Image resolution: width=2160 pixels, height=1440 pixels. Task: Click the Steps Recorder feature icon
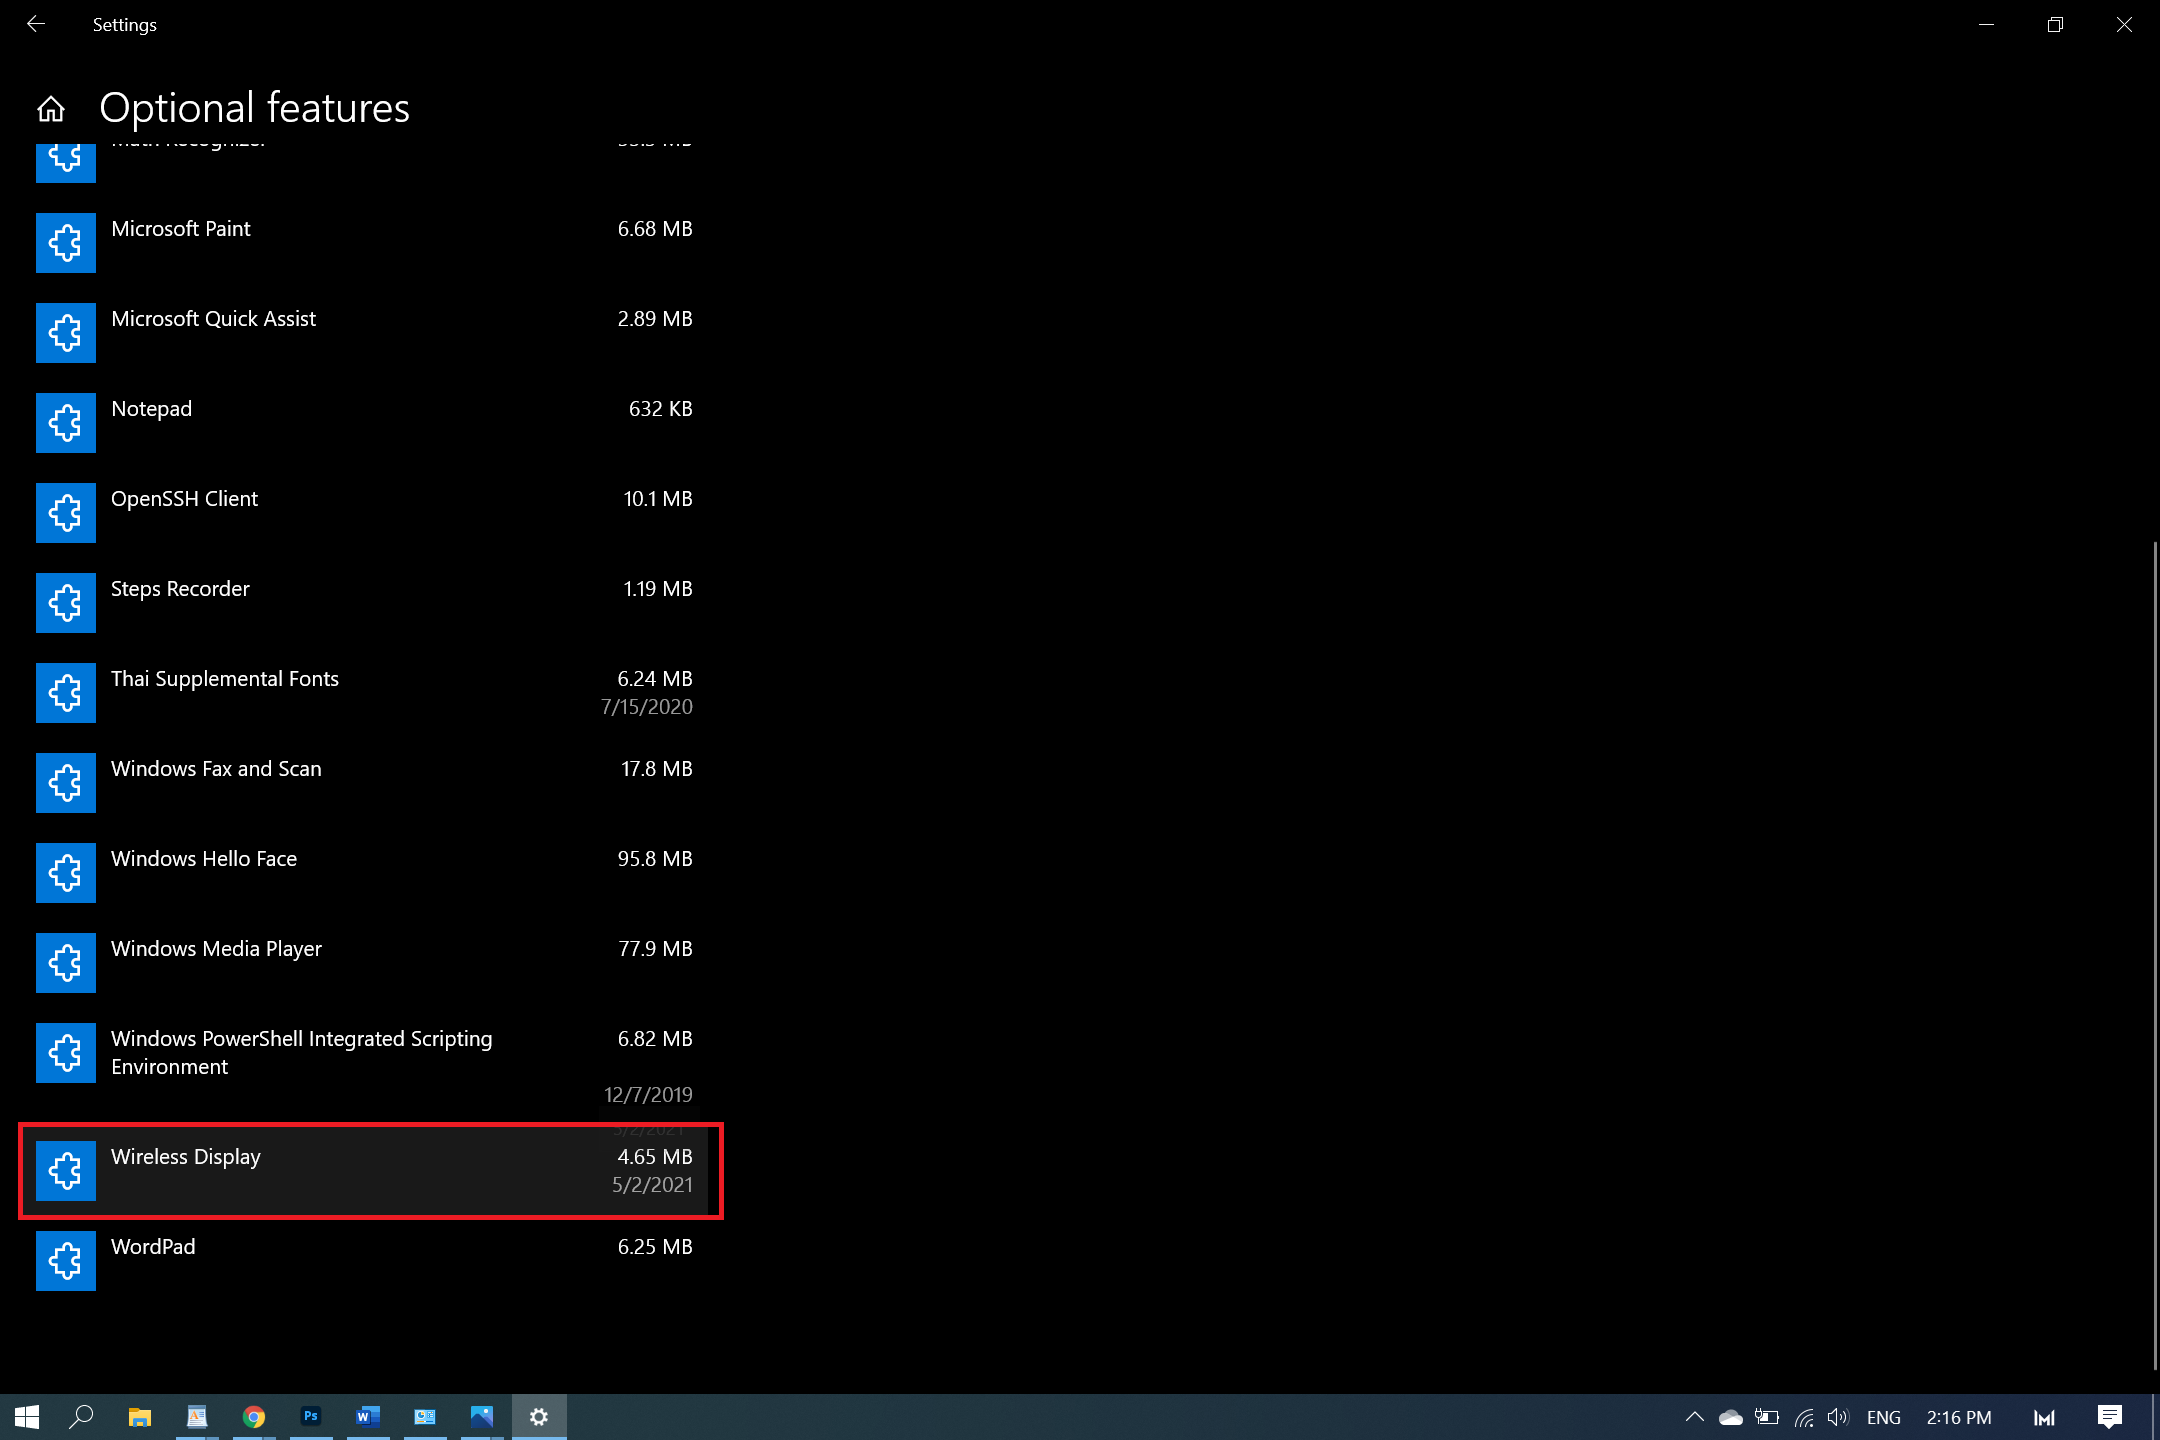(66, 603)
